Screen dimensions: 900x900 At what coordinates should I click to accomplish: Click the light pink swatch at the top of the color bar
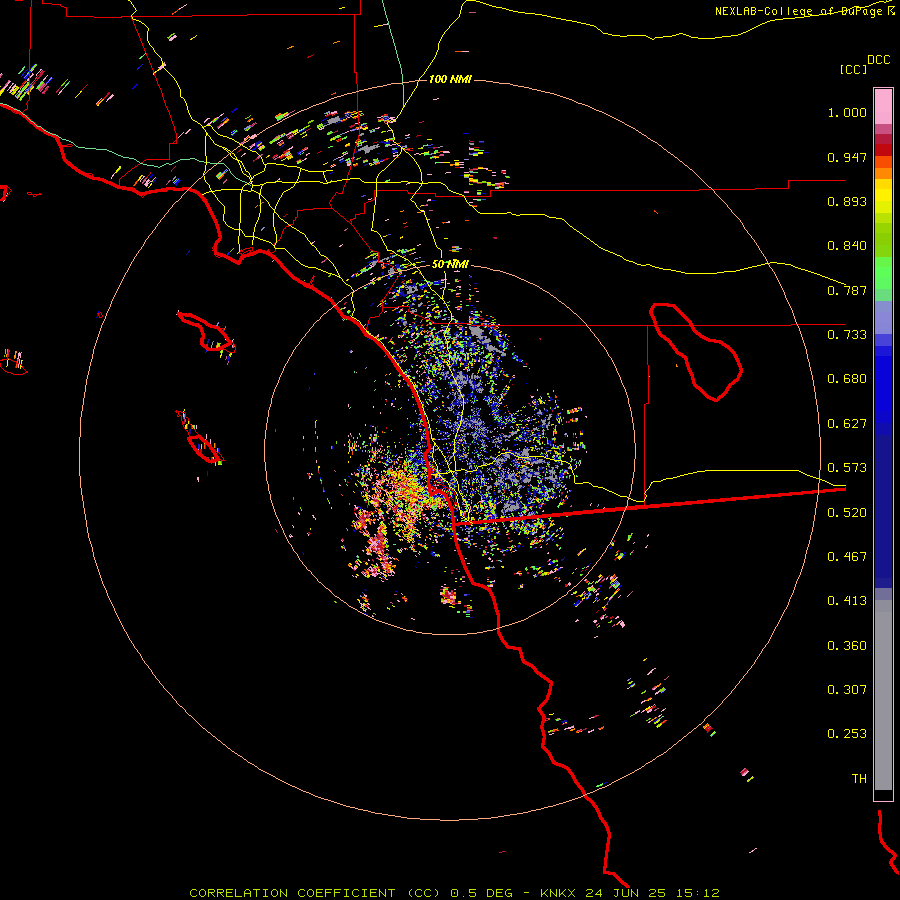[883, 107]
